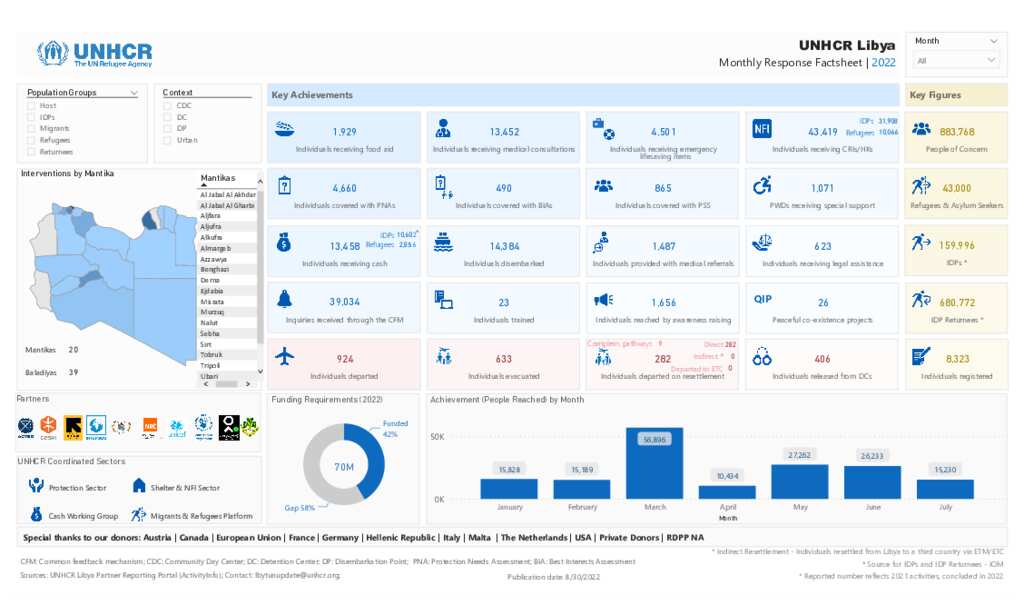
Task: Click the Mantikas sort arrow
Action: coord(204,185)
